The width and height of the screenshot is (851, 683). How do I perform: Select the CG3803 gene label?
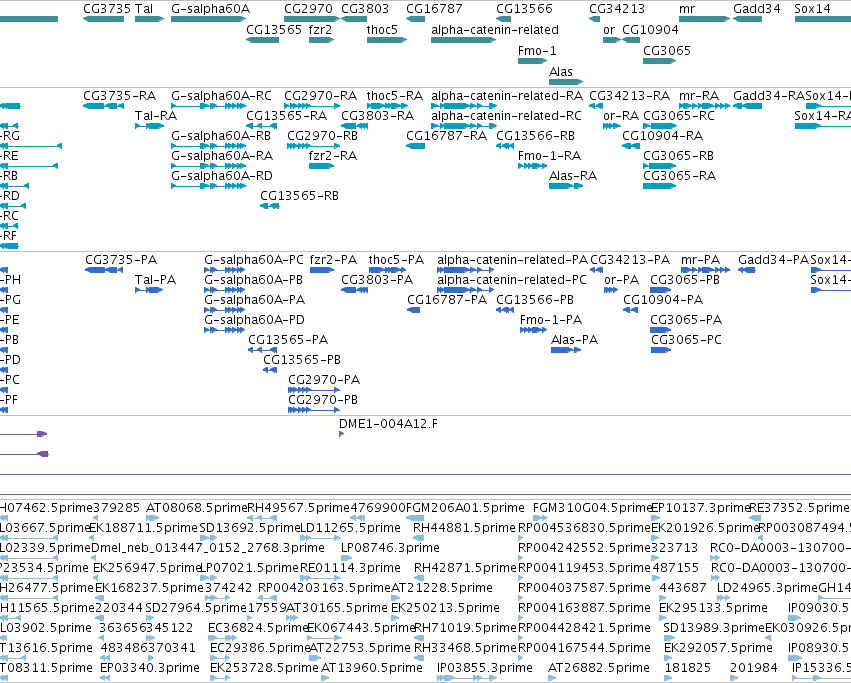coord(365,9)
